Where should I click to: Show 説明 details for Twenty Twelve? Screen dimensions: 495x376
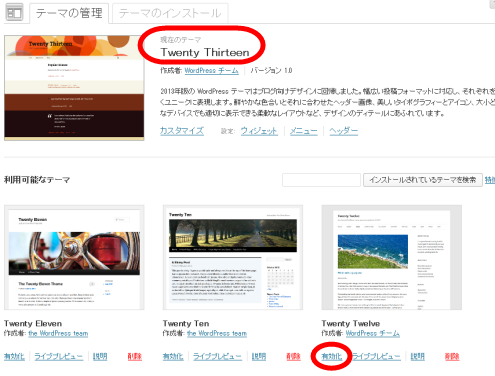point(417,356)
